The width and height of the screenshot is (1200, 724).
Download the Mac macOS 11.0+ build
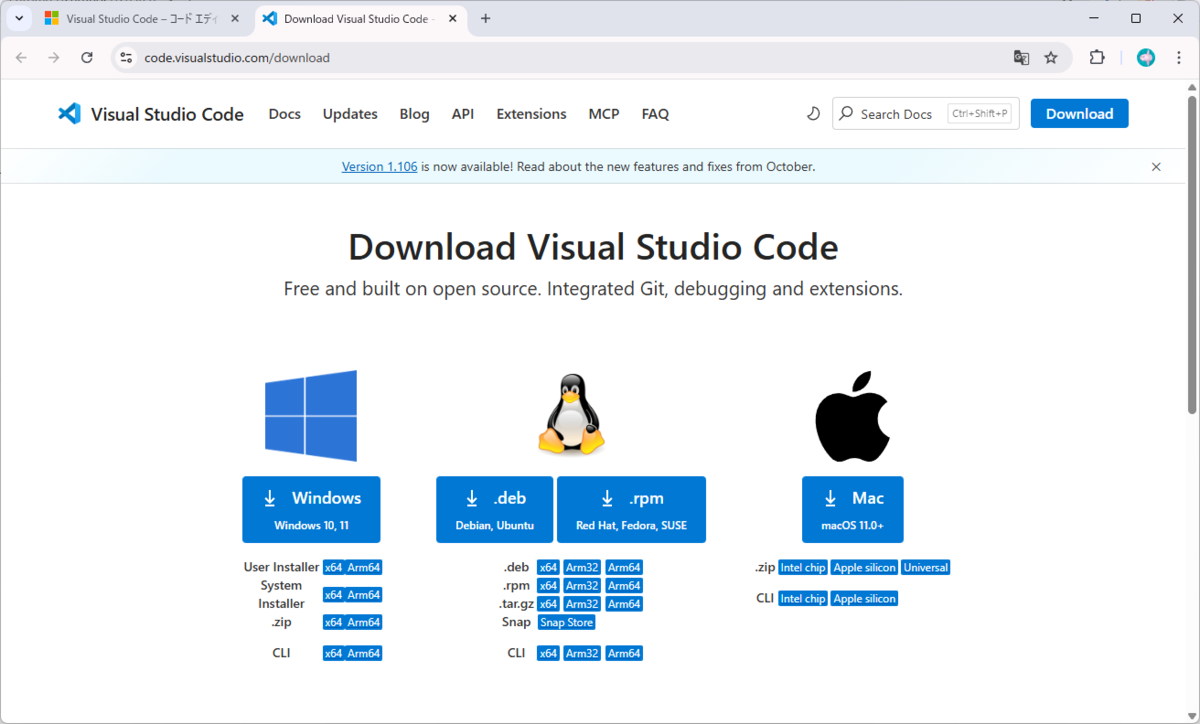852,509
